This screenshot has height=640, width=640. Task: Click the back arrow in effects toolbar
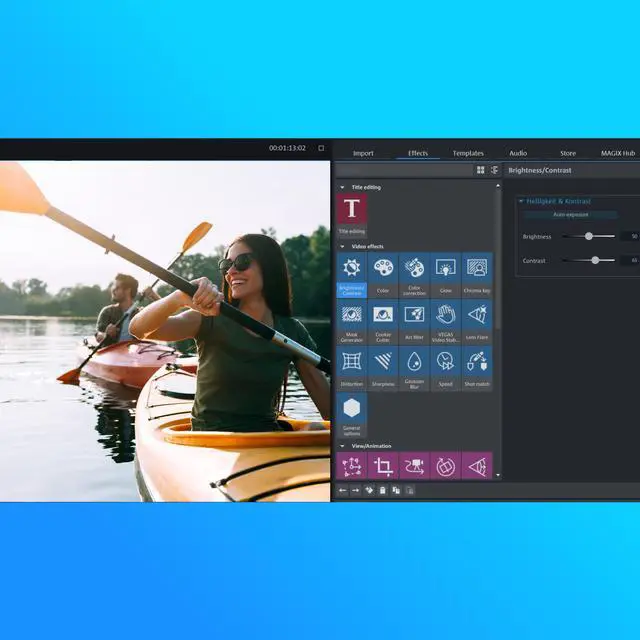(342, 490)
